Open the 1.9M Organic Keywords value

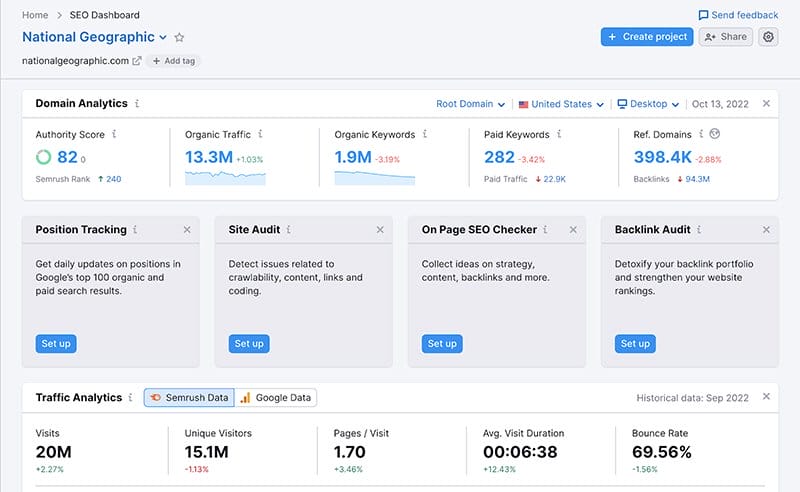pos(353,157)
